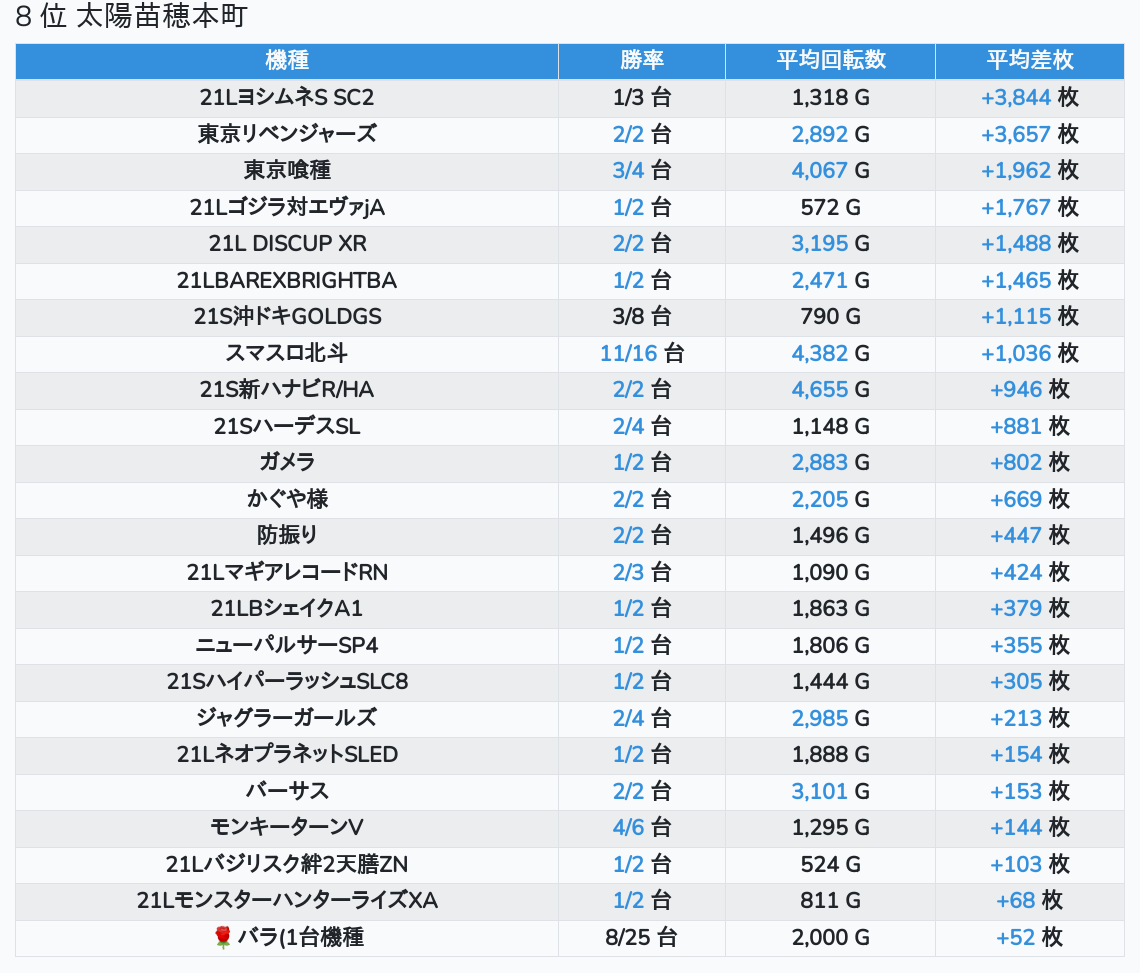
Task: Click the 4/6 win rate for モンキーターンV
Action: click(x=628, y=828)
